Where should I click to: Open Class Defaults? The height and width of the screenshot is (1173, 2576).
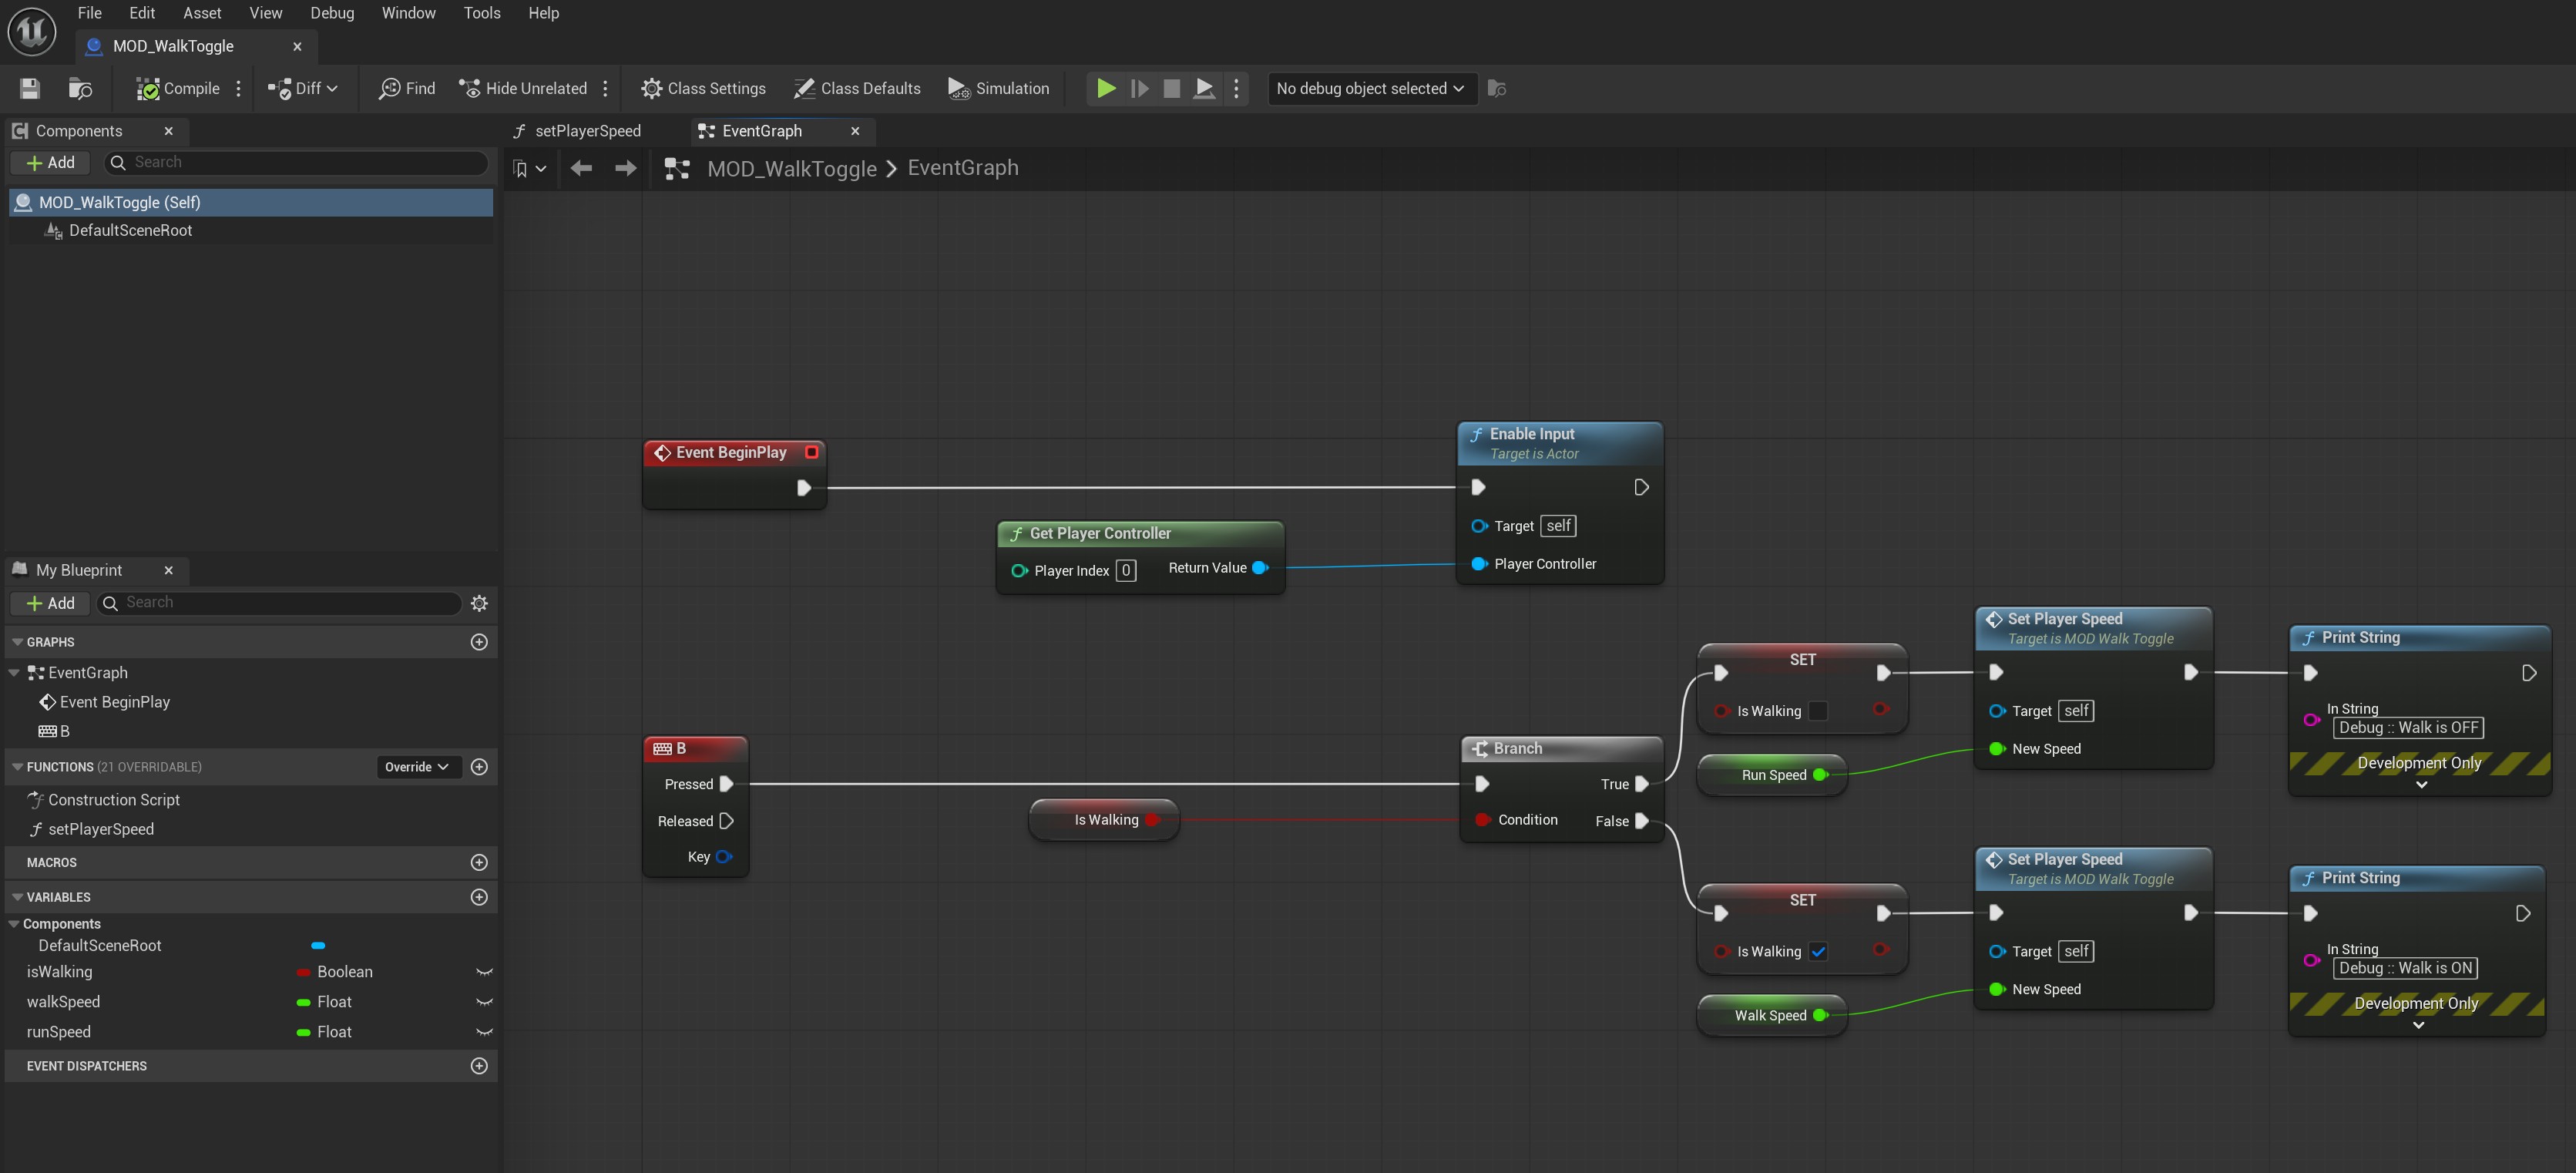(857, 88)
